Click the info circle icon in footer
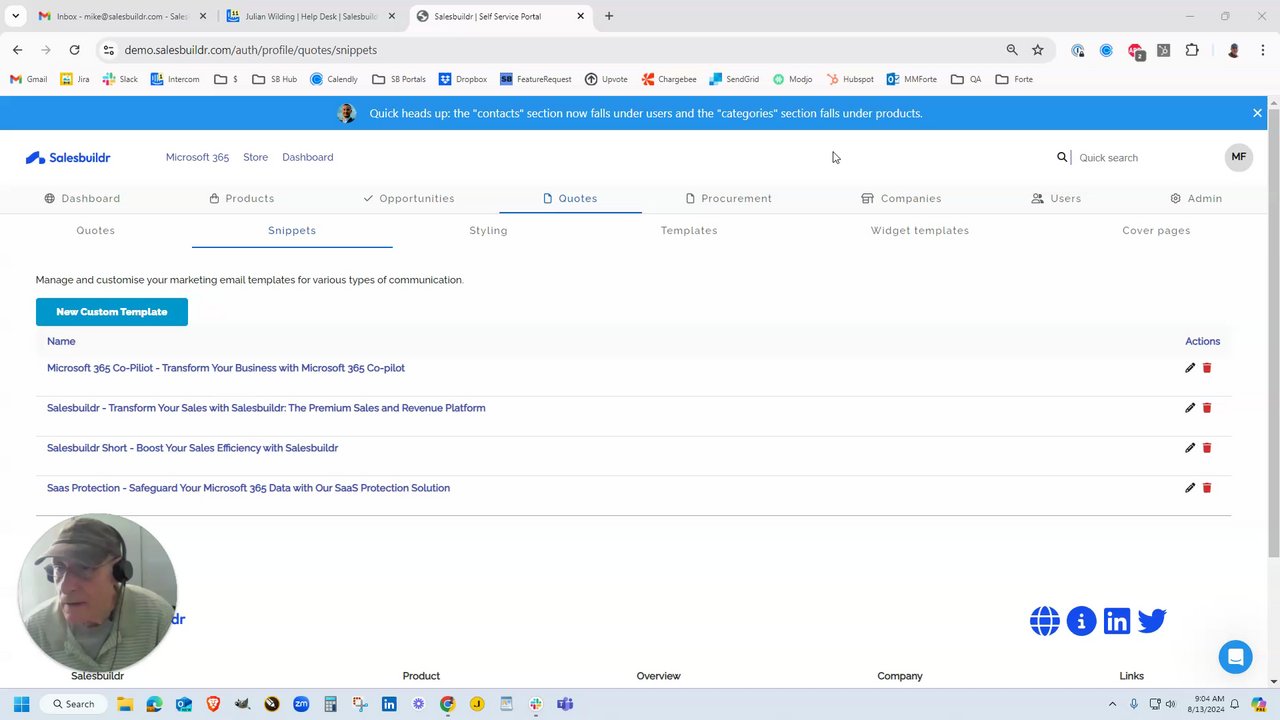The width and height of the screenshot is (1280, 720). point(1081,621)
